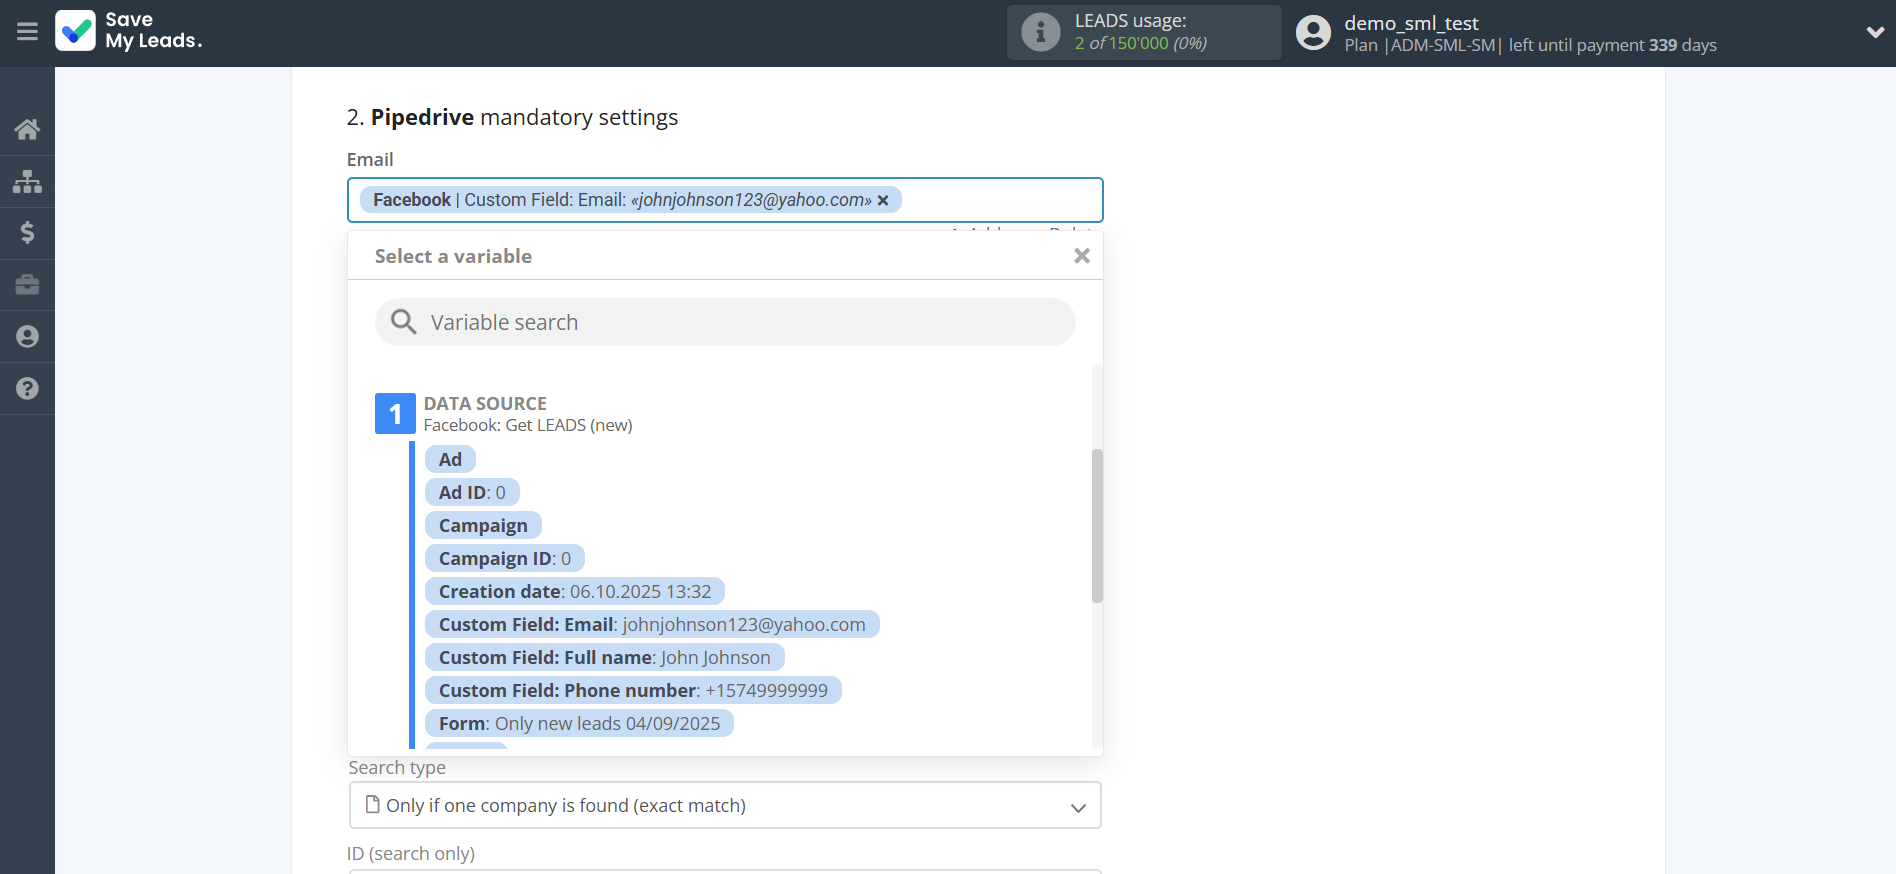Select the Campaign ID variable
This screenshot has height=874, width=1896.
pyautogui.click(x=504, y=557)
